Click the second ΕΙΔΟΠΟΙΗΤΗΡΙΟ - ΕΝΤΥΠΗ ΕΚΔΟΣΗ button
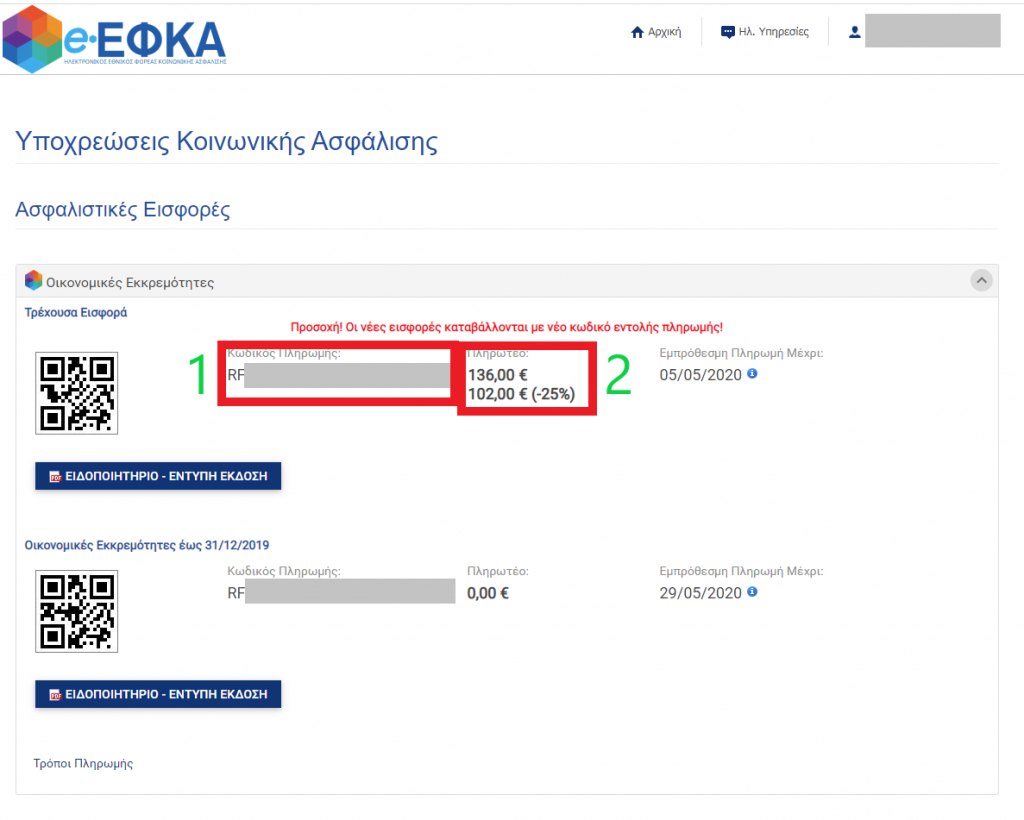 (158, 694)
